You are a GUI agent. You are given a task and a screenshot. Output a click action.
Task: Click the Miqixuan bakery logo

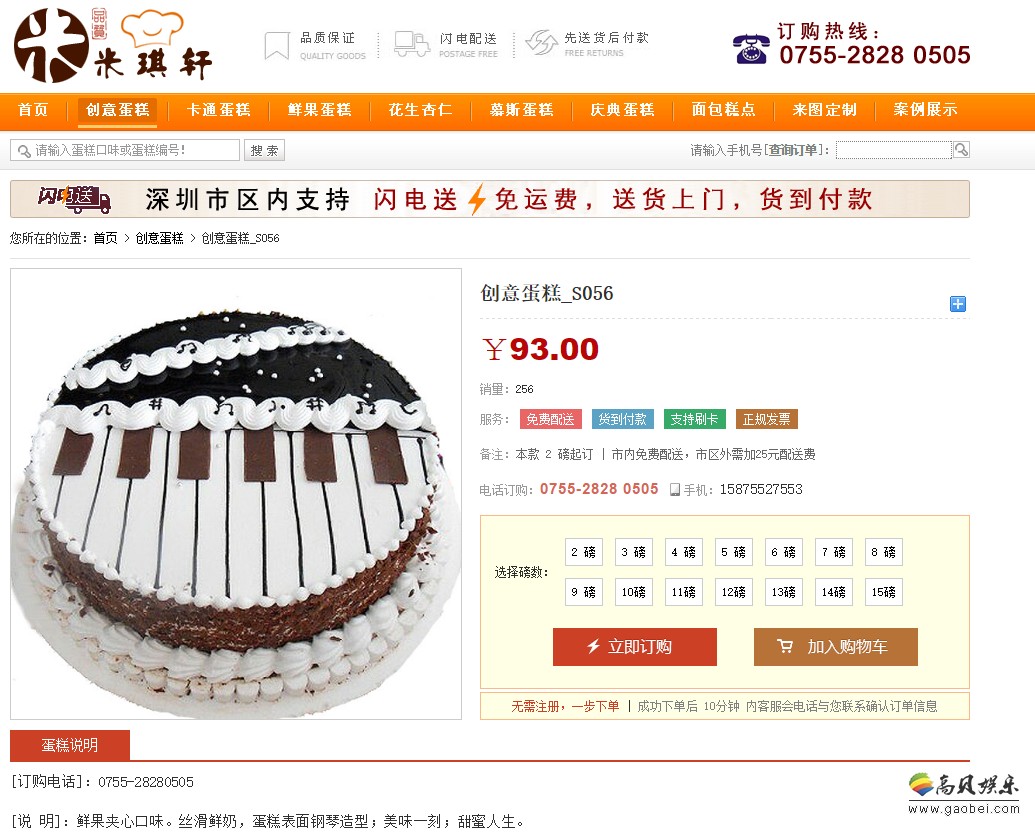coord(113,45)
